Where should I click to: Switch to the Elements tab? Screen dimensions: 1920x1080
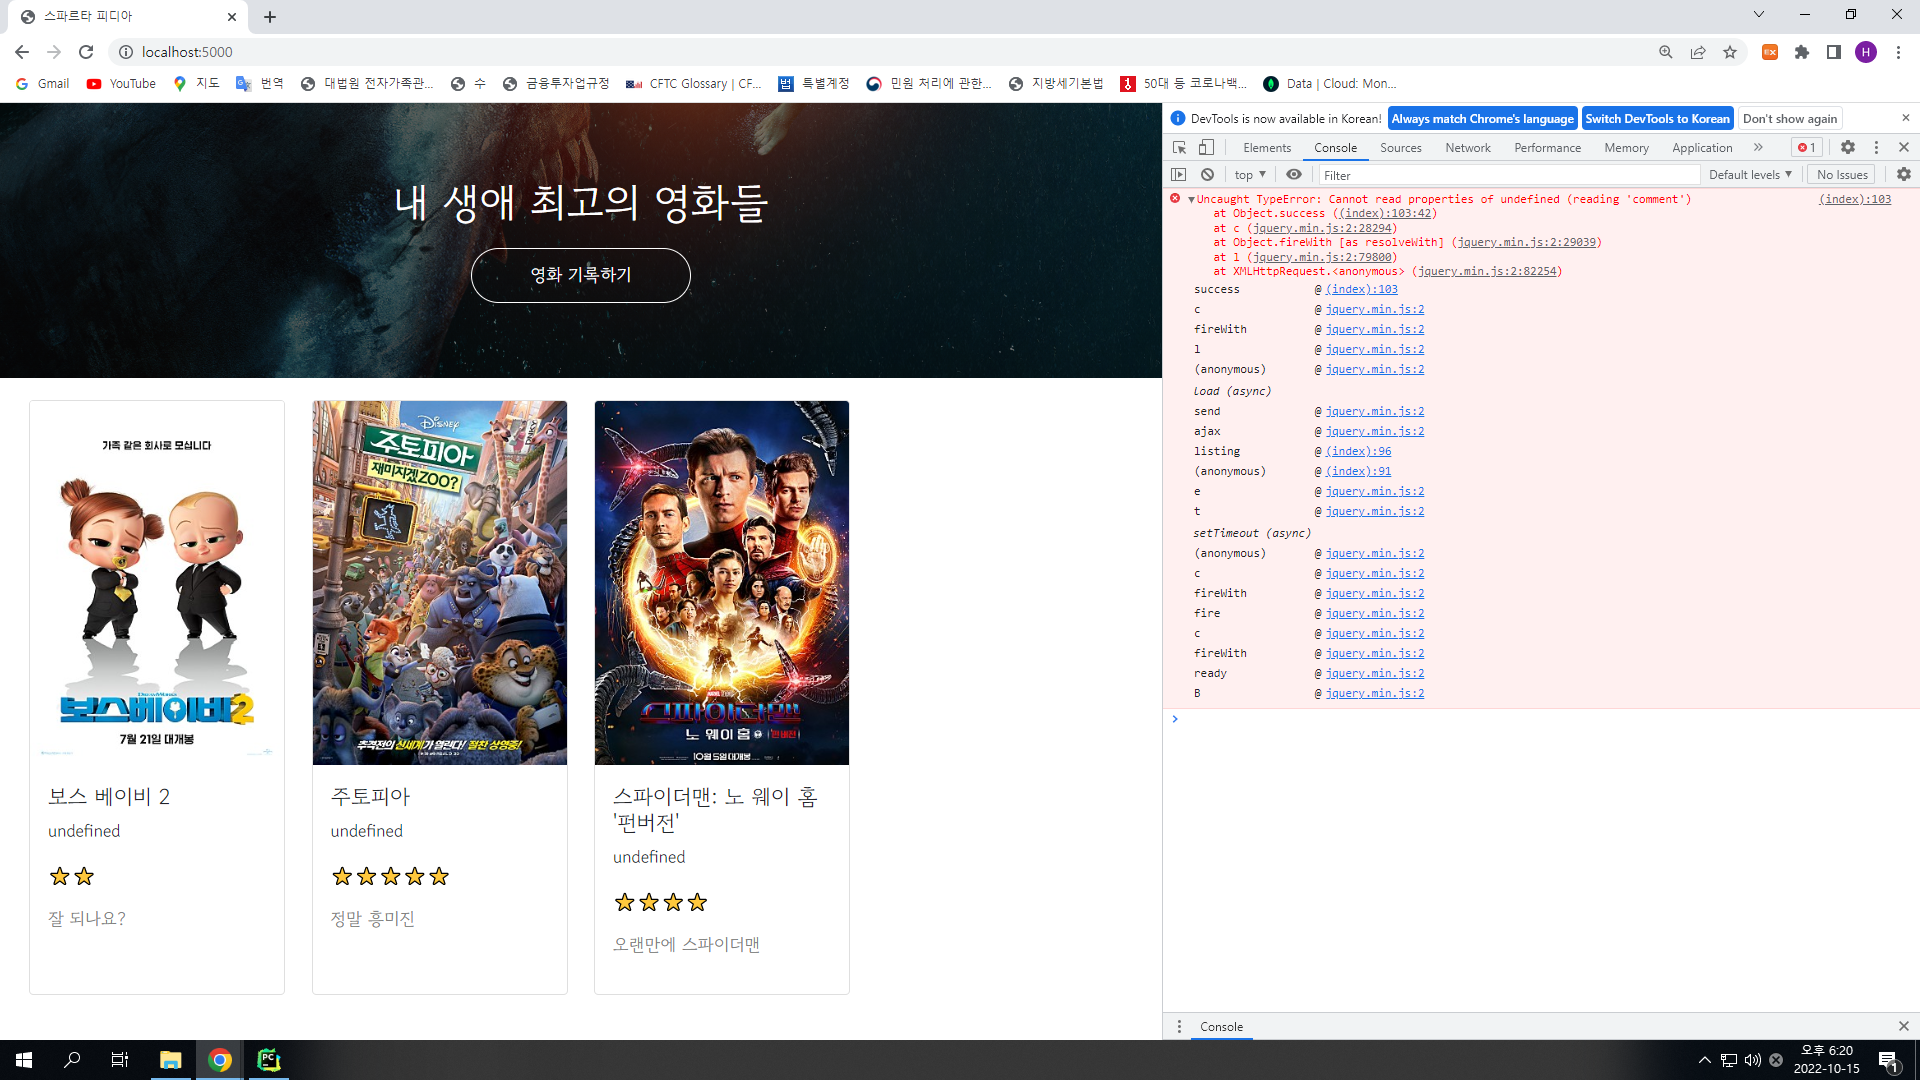(1267, 147)
